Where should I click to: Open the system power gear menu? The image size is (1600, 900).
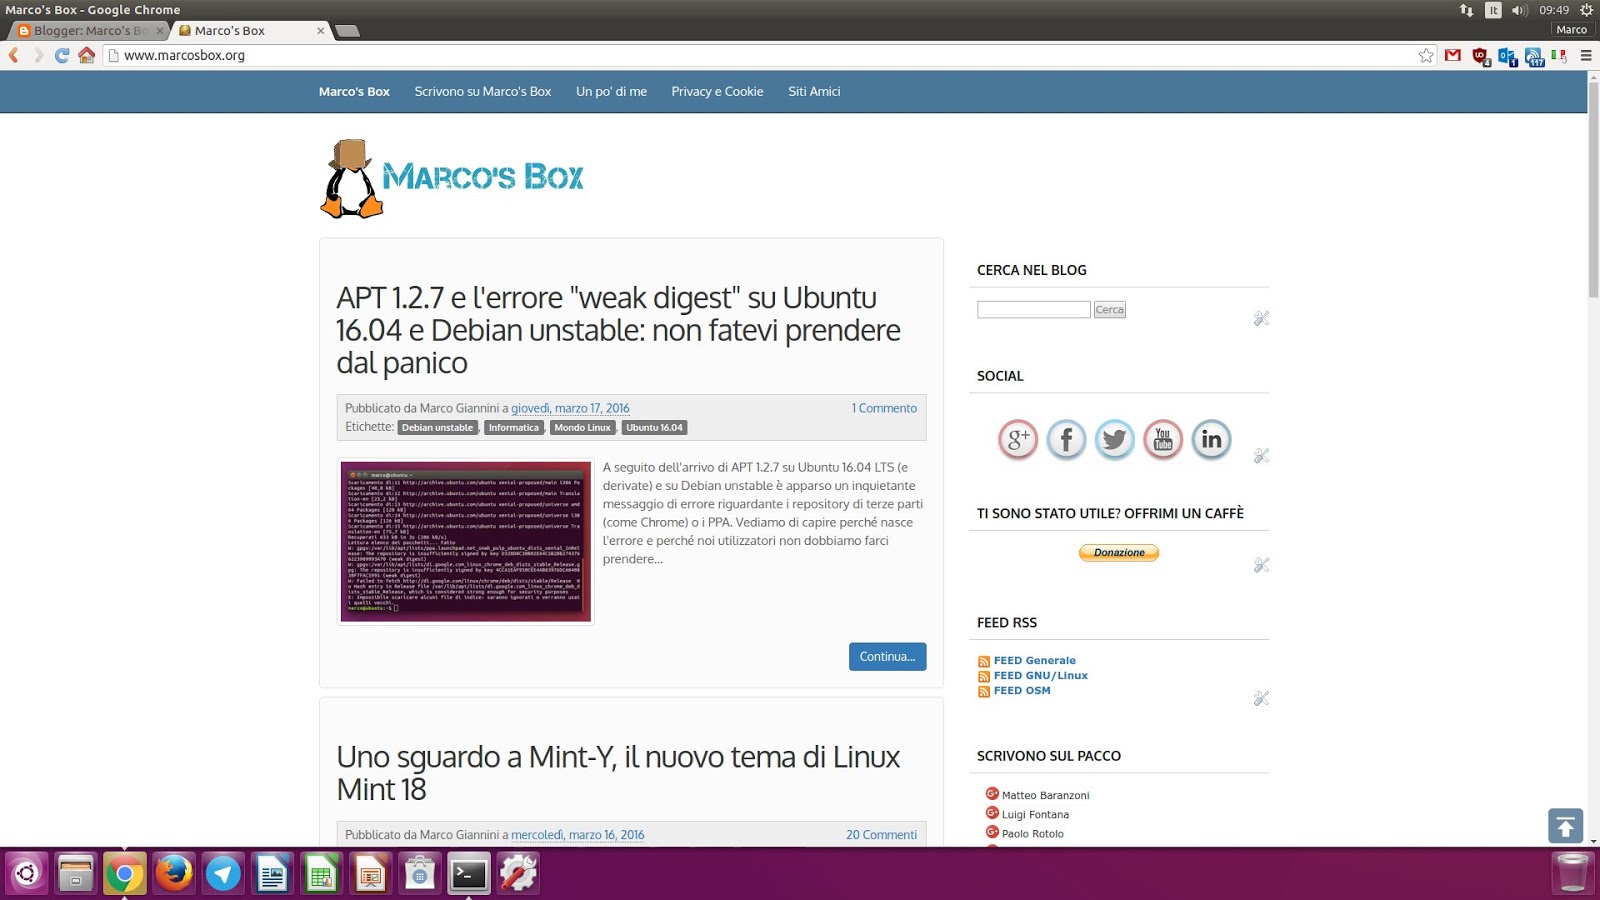tap(1586, 10)
